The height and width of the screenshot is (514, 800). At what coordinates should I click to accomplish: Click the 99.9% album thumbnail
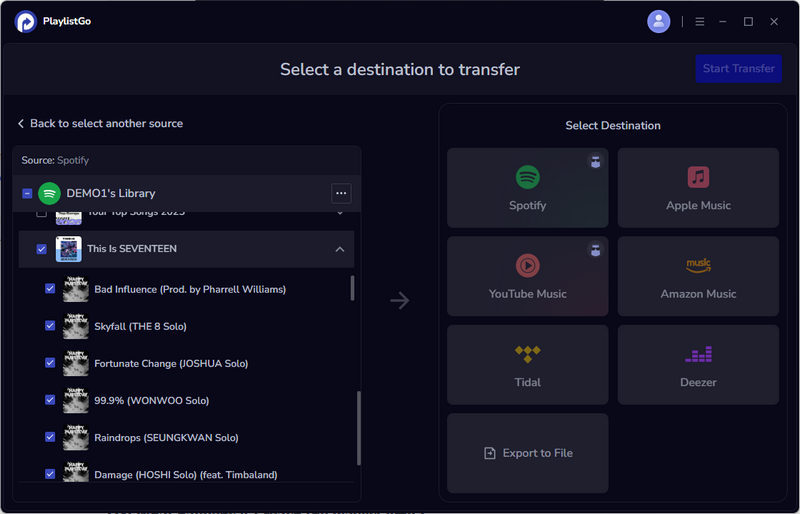tap(76, 400)
